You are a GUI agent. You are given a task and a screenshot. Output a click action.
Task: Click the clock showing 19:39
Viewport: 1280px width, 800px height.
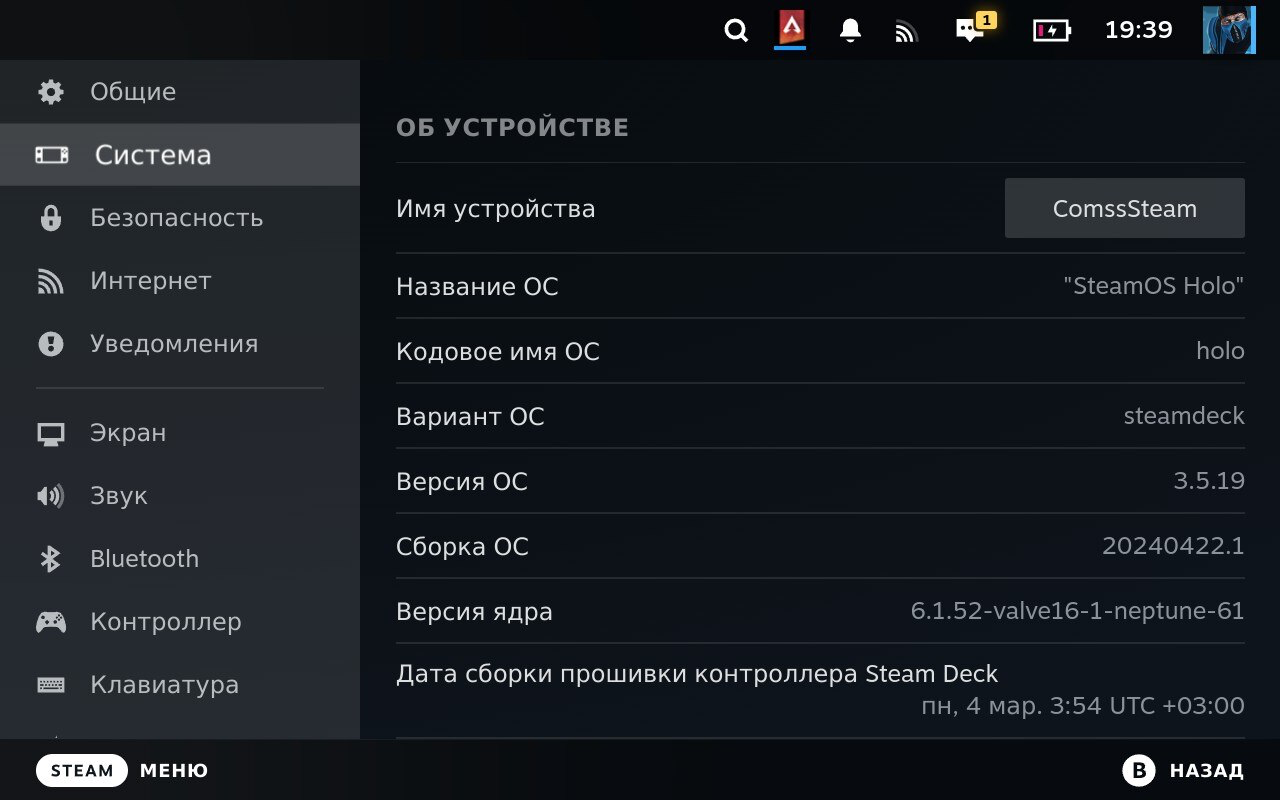tap(1138, 30)
